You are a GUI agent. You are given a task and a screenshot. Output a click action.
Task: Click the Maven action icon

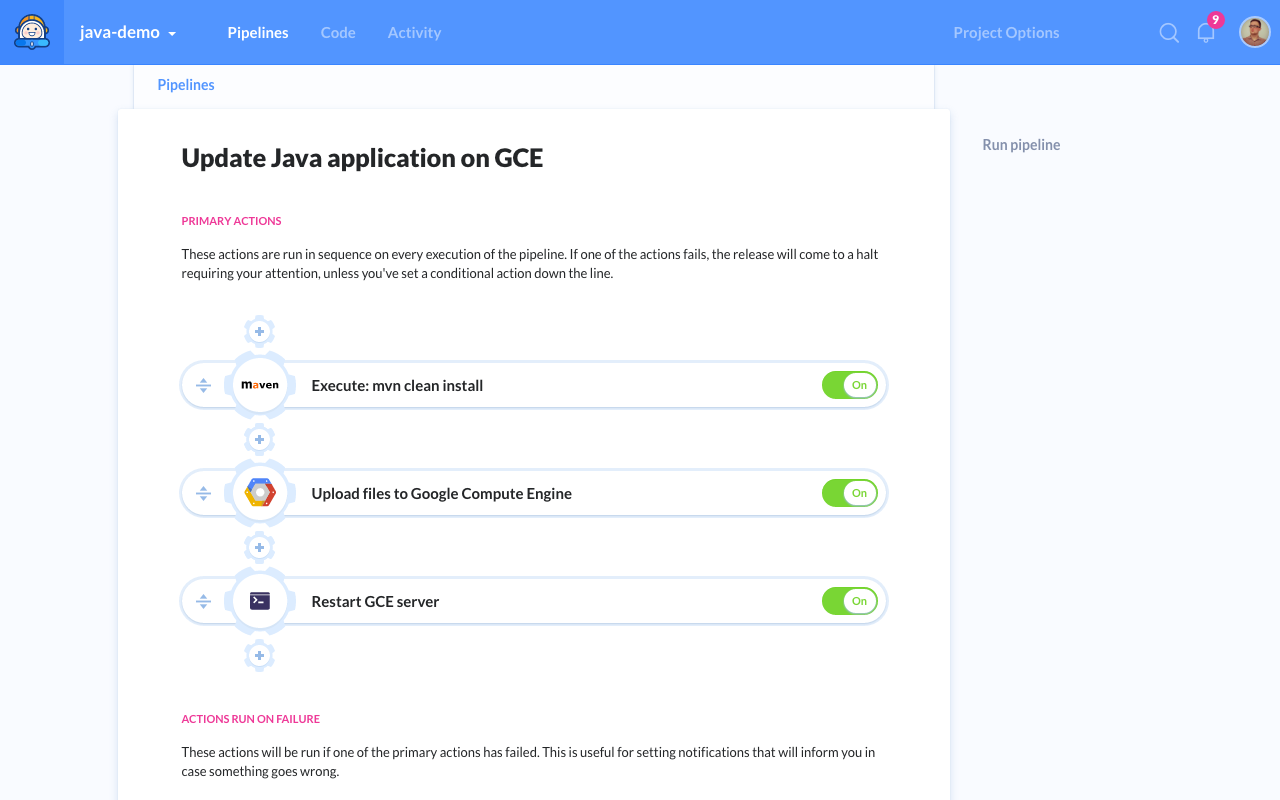click(x=260, y=385)
